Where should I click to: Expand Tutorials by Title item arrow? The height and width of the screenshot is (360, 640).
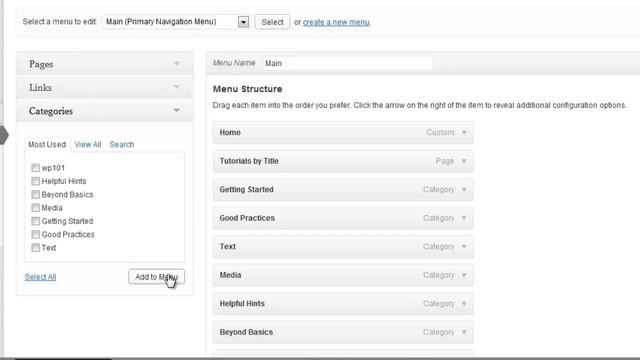point(464,161)
